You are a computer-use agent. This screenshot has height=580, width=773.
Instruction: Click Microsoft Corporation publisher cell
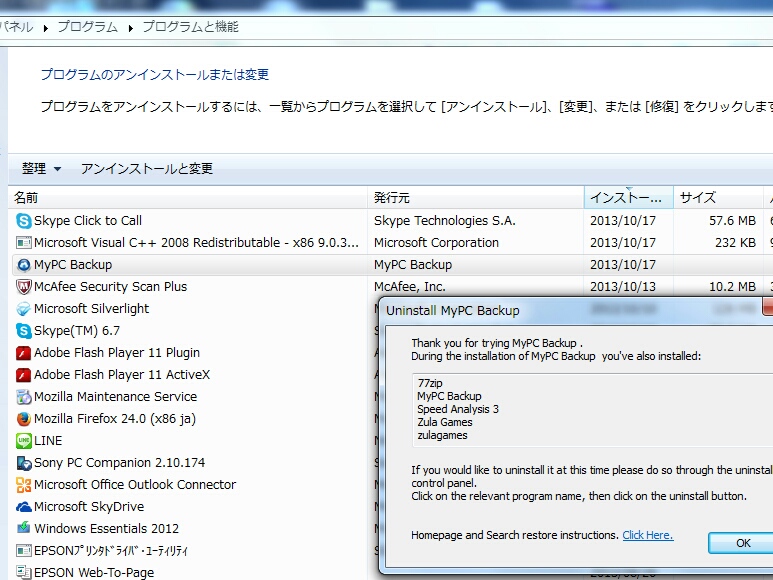point(436,243)
